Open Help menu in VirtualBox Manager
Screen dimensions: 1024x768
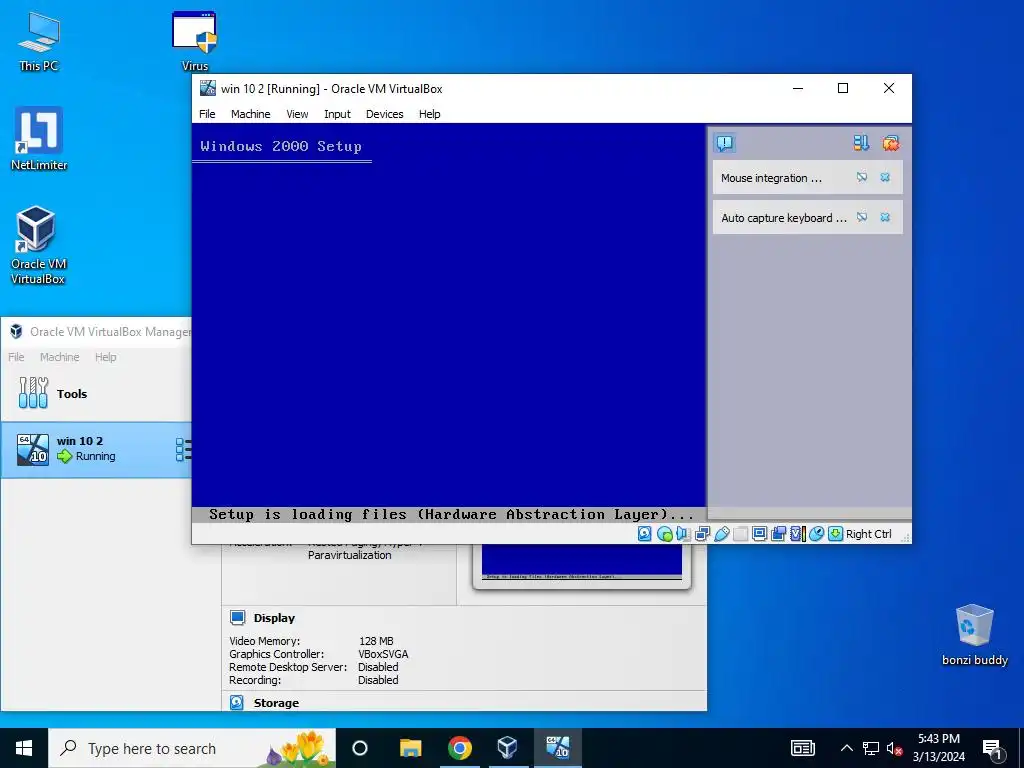[x=105, y=357]
